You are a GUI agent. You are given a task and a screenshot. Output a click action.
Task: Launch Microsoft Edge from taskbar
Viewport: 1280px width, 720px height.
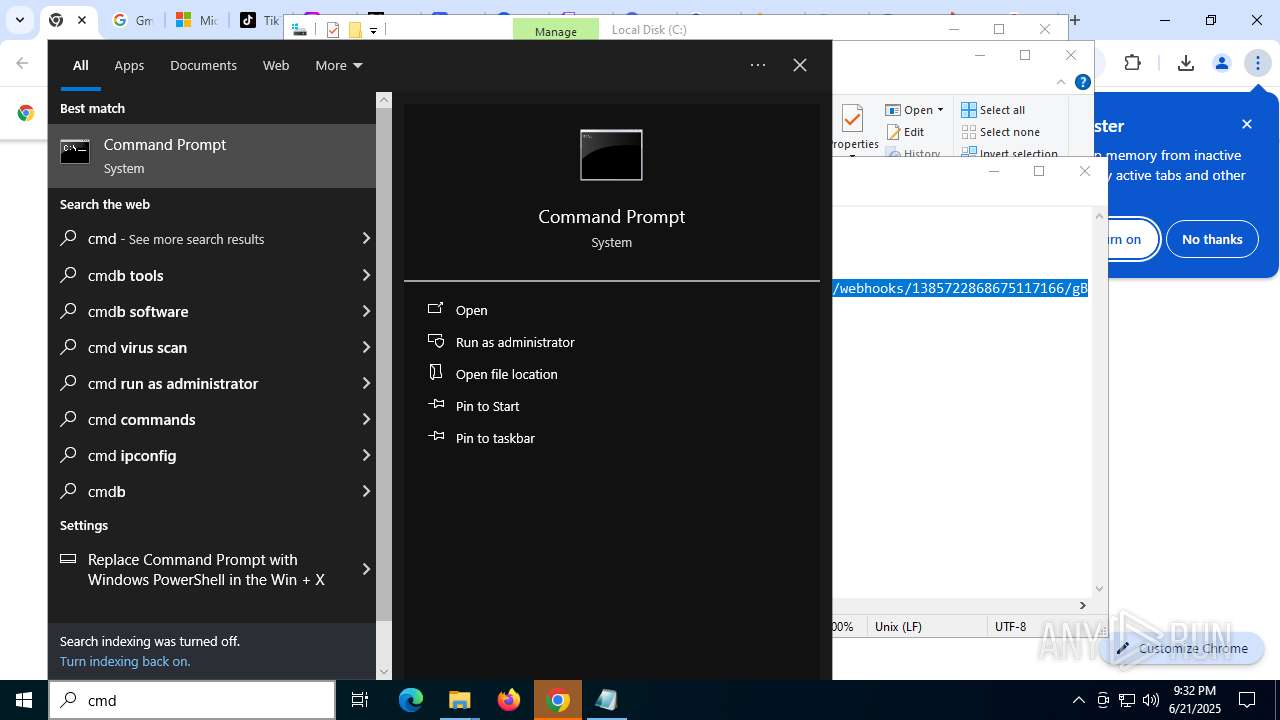[411, 700]
